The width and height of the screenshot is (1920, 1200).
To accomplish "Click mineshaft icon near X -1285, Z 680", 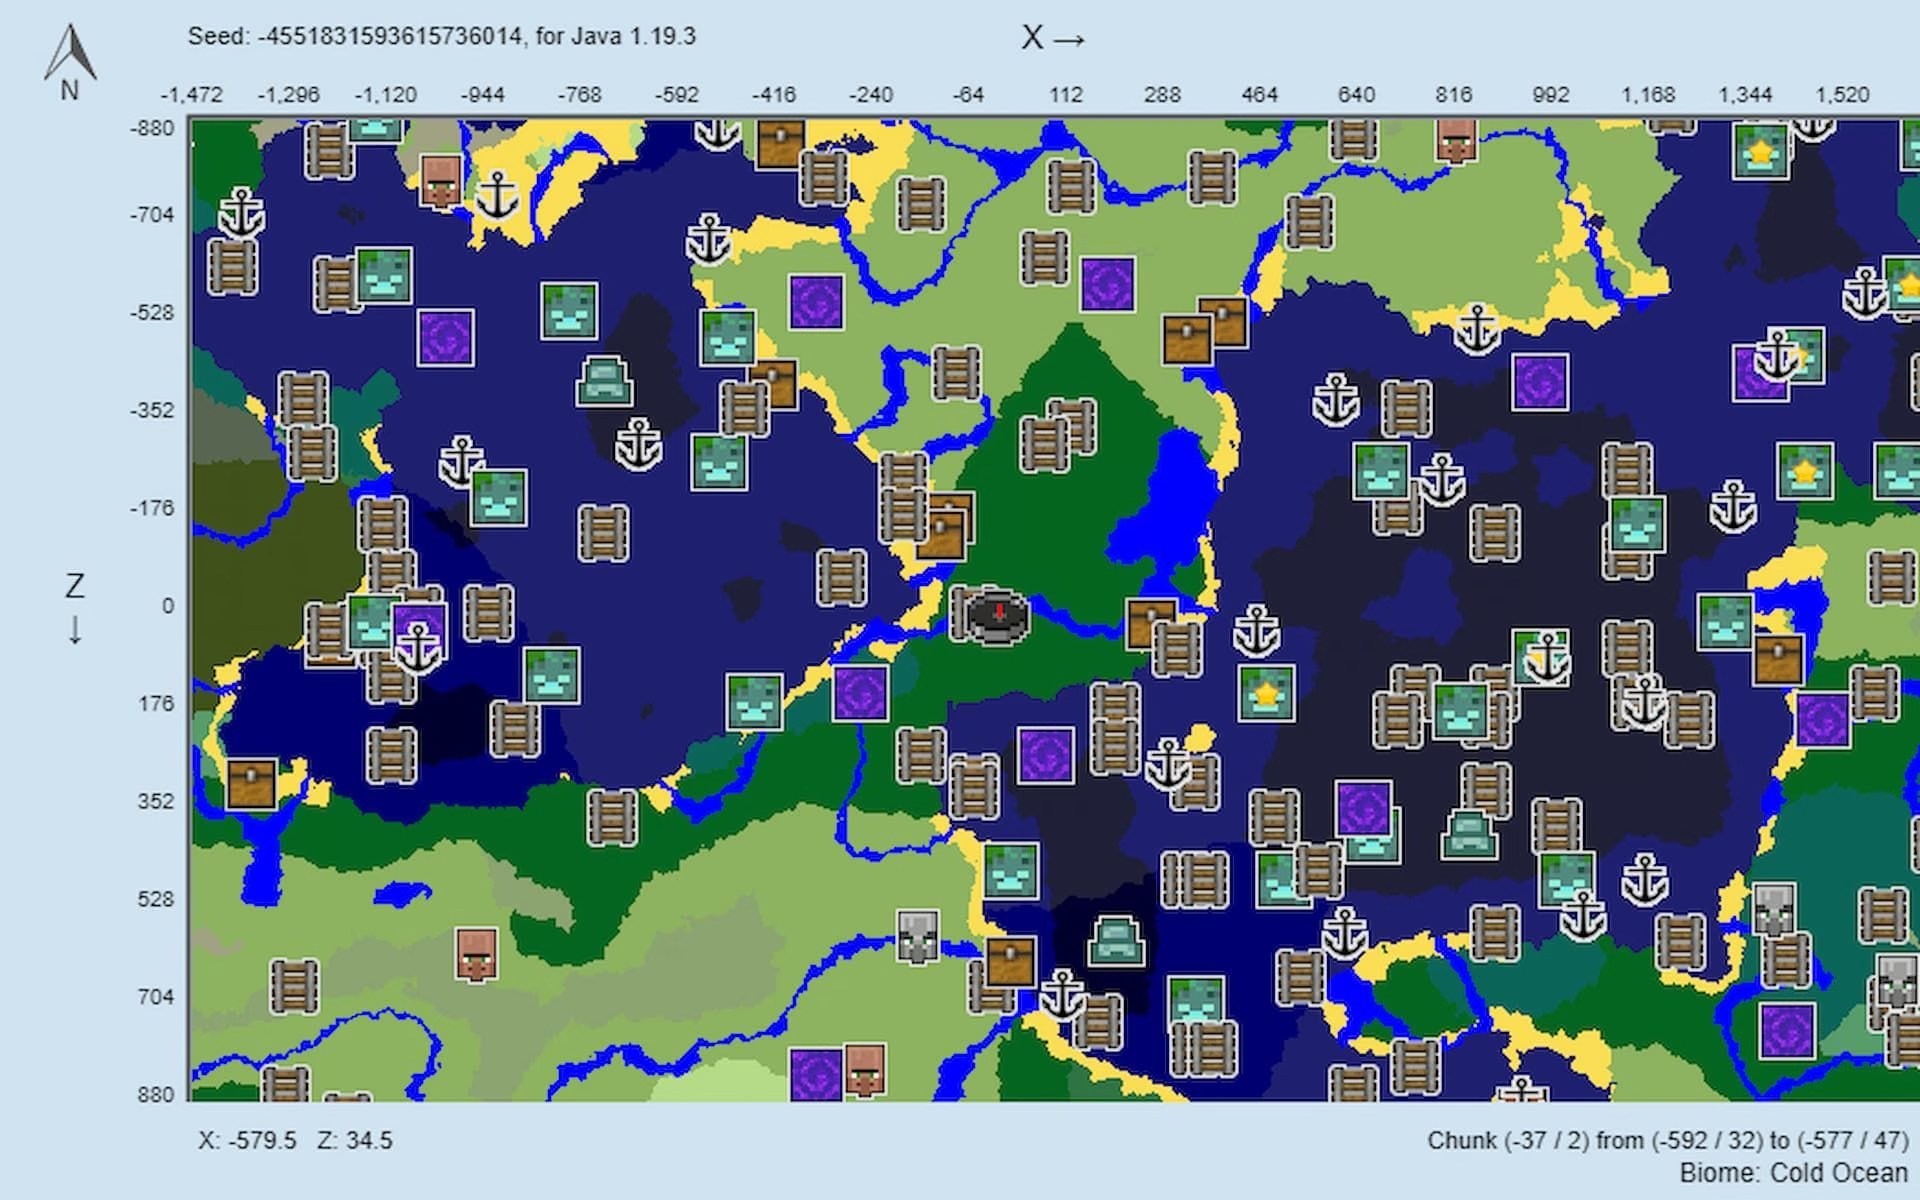I will tap(294, 985).
